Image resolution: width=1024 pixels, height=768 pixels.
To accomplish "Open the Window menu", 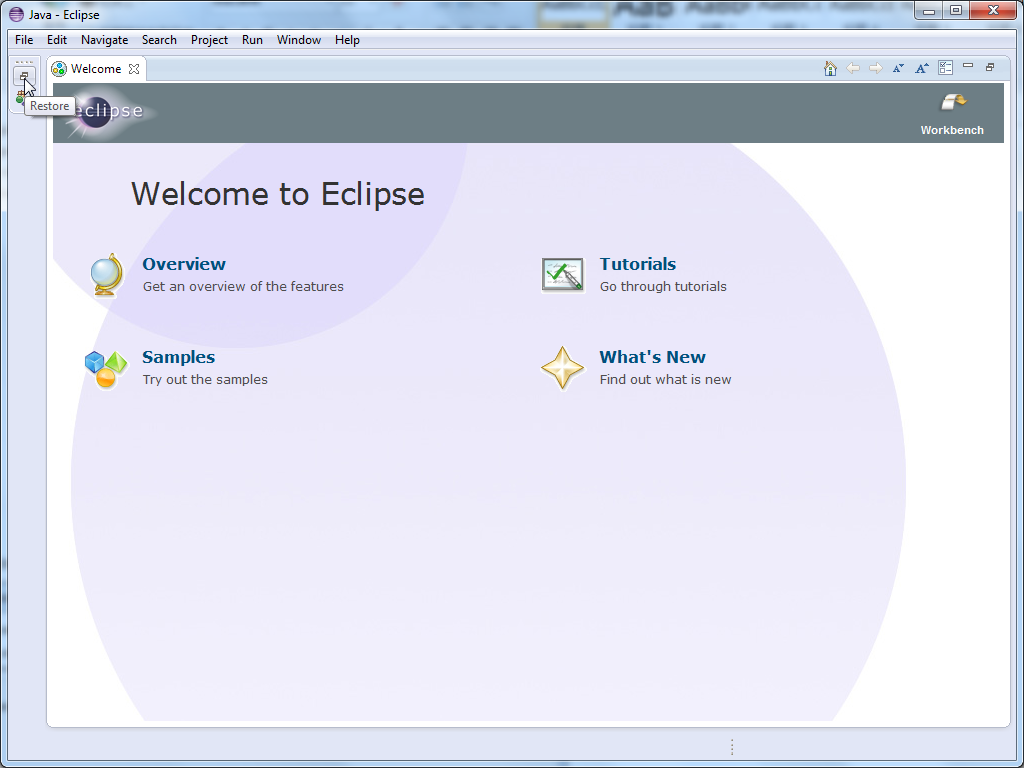I will [298, 40].
